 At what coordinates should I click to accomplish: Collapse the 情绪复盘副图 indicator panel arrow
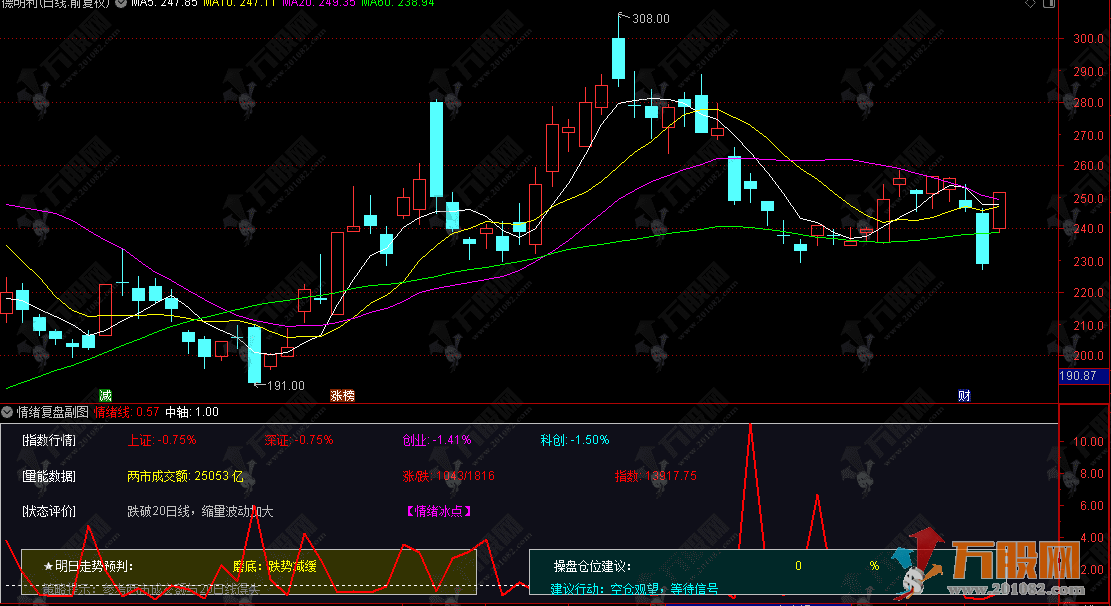8,411
